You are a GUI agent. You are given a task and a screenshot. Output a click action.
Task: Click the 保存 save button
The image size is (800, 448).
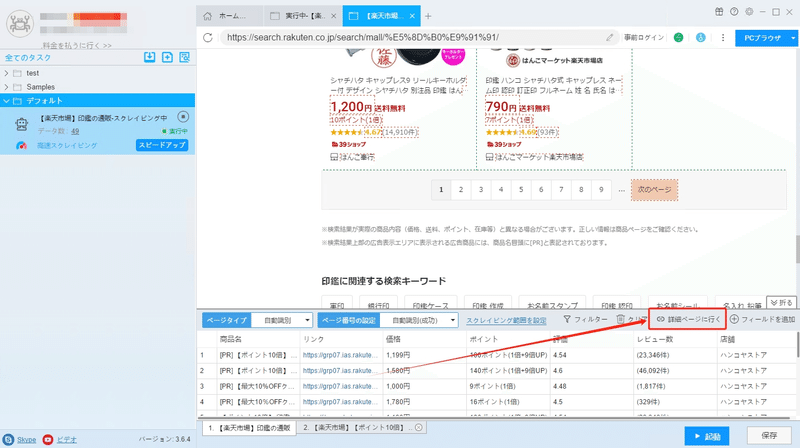click(x=769, y=436)
